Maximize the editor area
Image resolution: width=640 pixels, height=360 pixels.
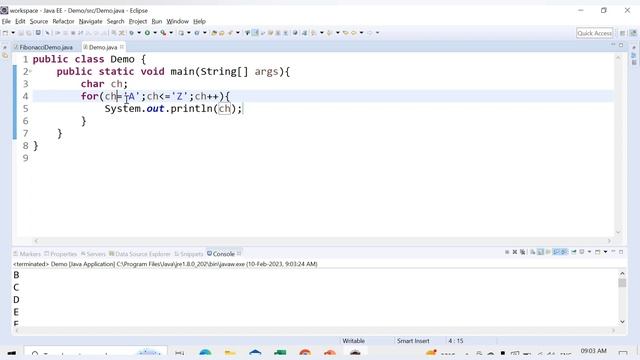tap(621, 45)
